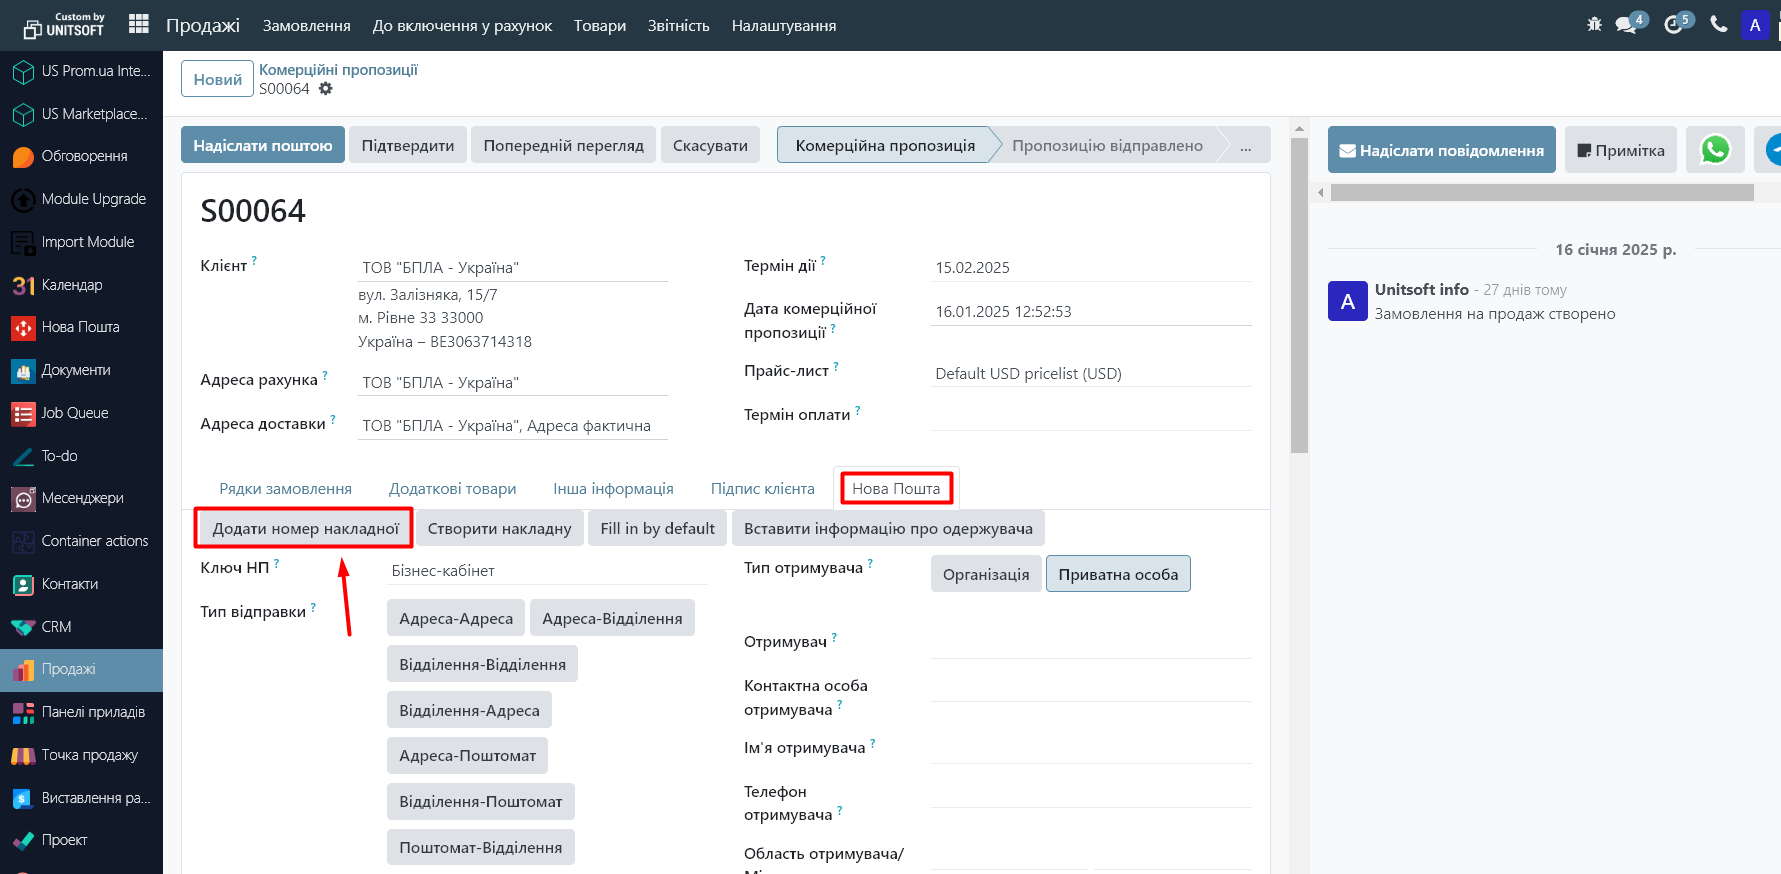
Task: Open the user avatar menu
Action: [x=1755, y=25]
